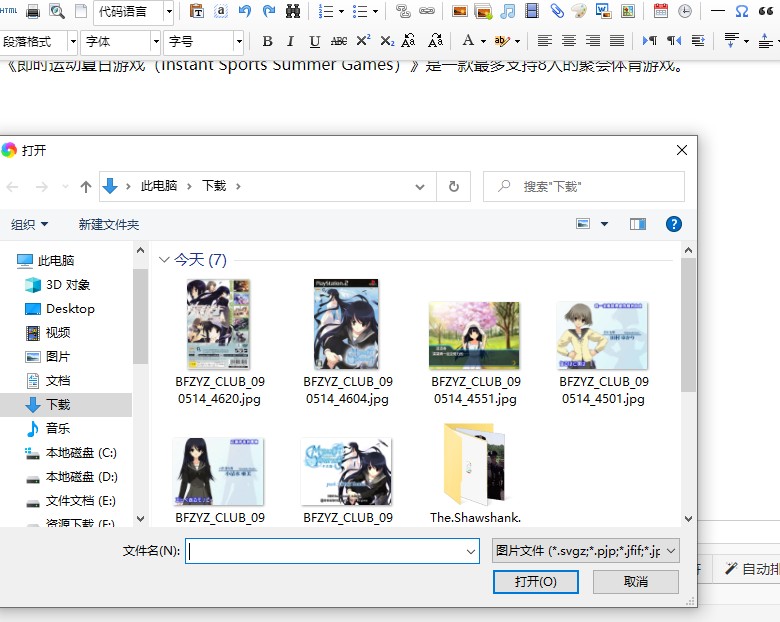The width and height of the screenshot is (780, 622).
Task: Click the multiple image upload icon
Action: pos(484,10)
